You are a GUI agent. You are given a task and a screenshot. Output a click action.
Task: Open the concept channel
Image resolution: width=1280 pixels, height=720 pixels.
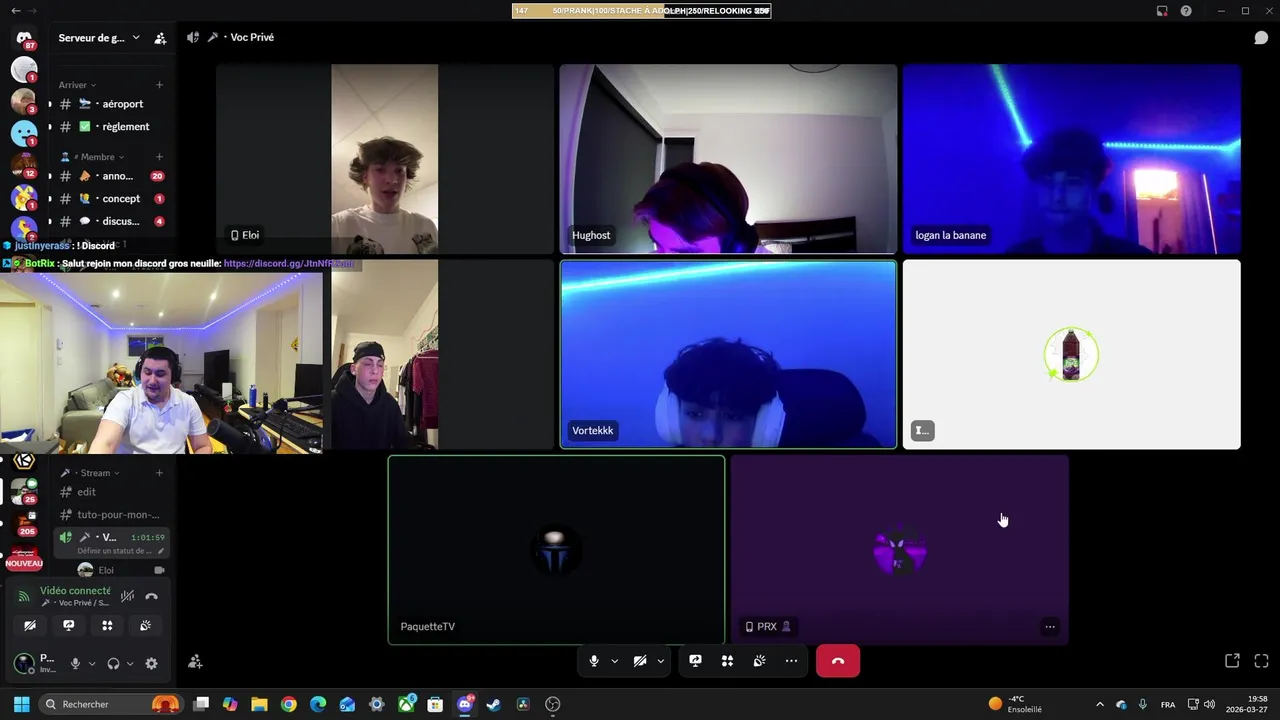pyautogui.click(x=110, y=199)
